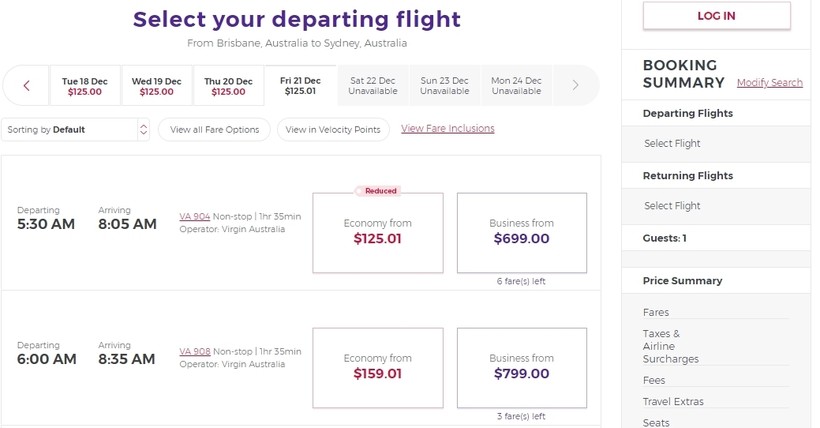The width and height of the screenshot is (820, 428).
Task: Select the Thu 20 Dec date tab
Action: point(229,86)
